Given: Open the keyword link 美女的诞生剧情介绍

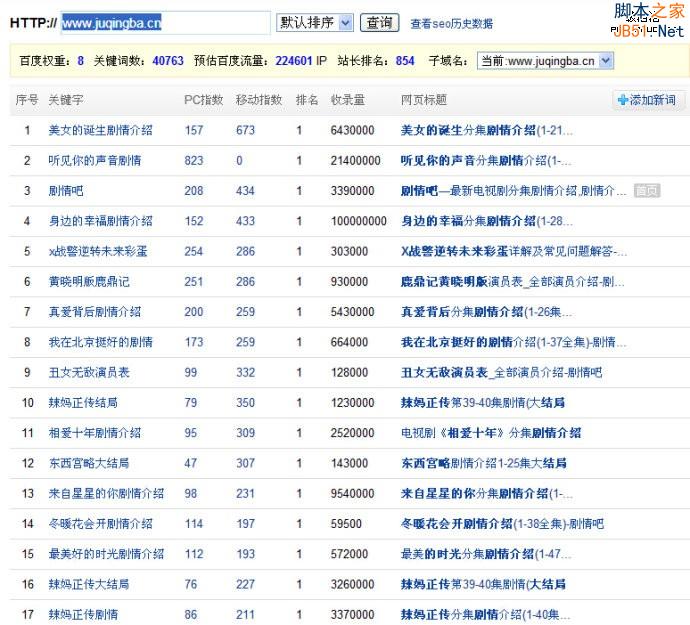Looking at the screenshot, I should pos(100,130).
